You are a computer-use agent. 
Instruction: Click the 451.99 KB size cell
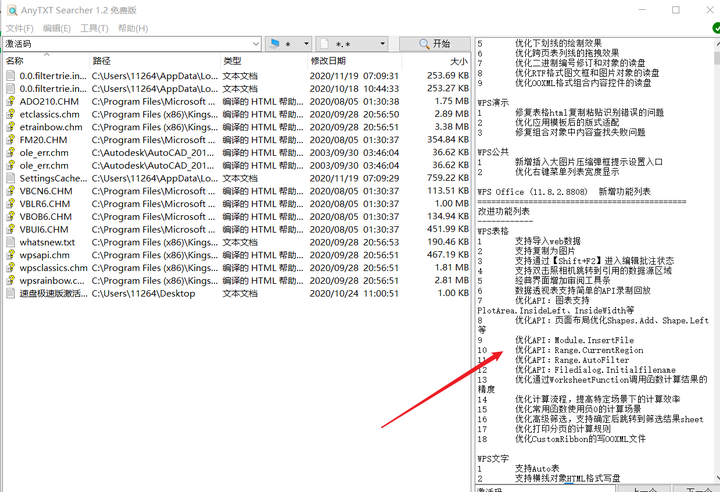448,229
